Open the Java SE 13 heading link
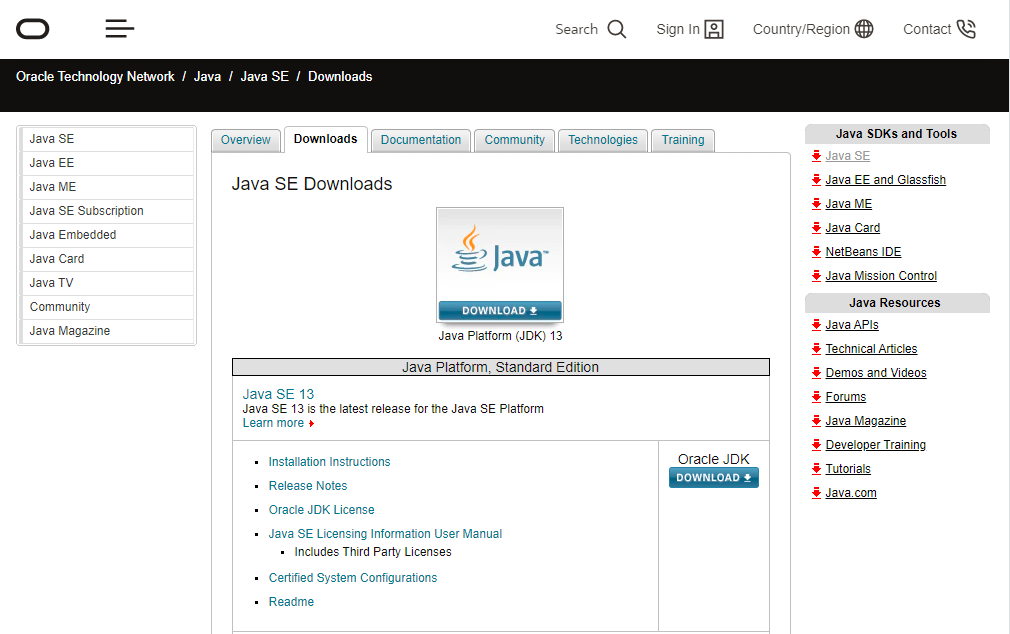This screenshot has width=1010, height=634. (x=278, y=394)
